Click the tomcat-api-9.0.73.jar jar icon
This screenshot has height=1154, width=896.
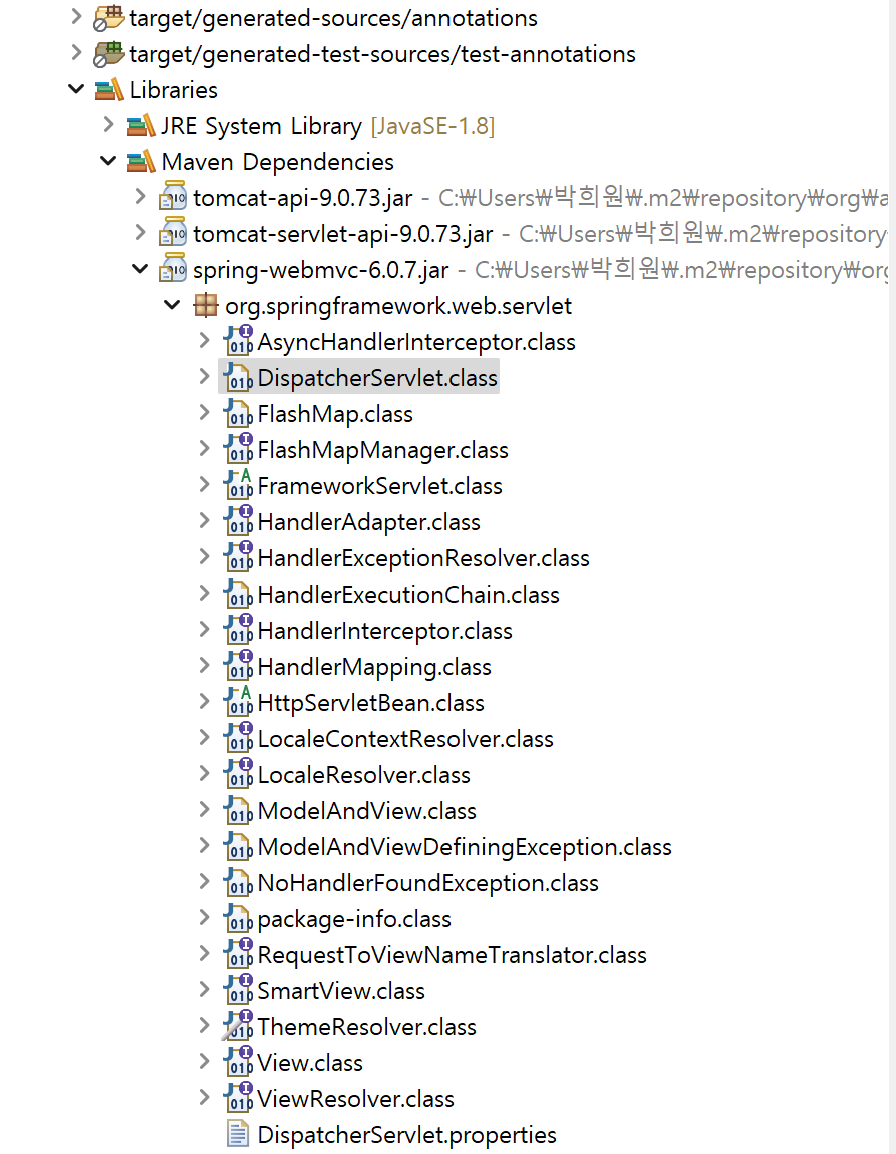point(173,197)
